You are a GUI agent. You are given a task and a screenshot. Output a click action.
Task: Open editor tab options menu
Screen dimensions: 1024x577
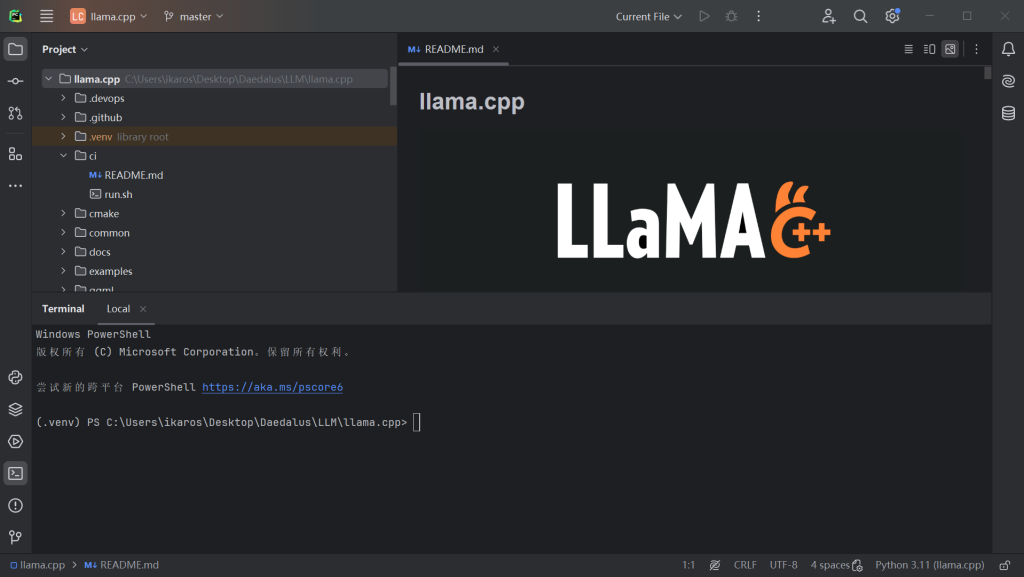pyautogui.click(x=976, y=49)
